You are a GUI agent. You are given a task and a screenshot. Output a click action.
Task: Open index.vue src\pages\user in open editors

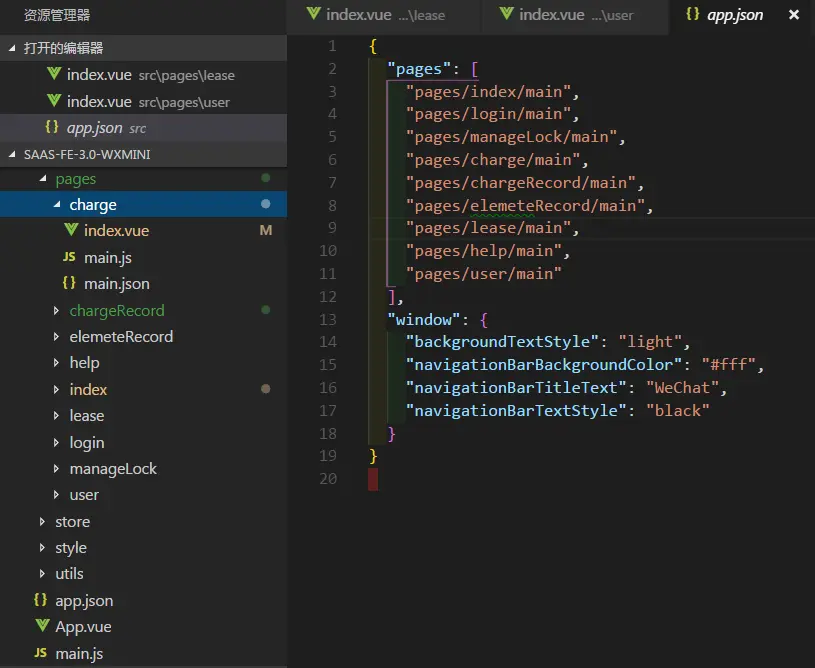143,101
